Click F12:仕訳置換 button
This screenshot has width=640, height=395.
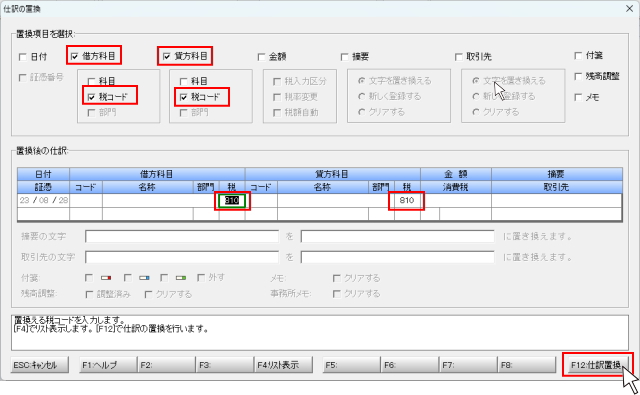(597, 365)
